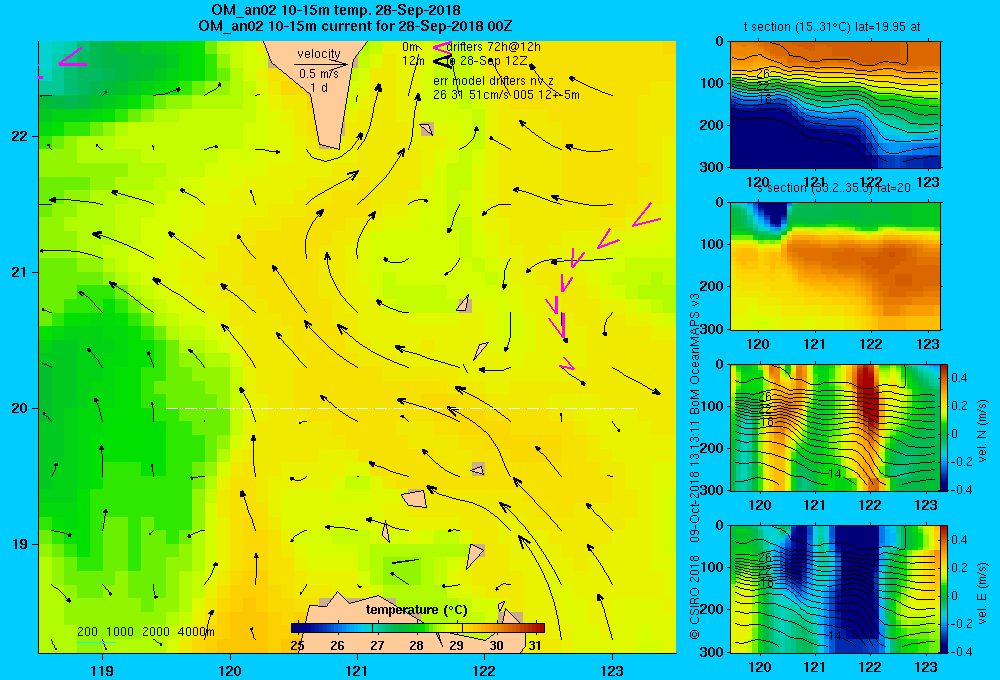This screenshot has height=680, width=1000.
Task: Click the '28-Sep 12Z' legend text
Action: point(492,61)
